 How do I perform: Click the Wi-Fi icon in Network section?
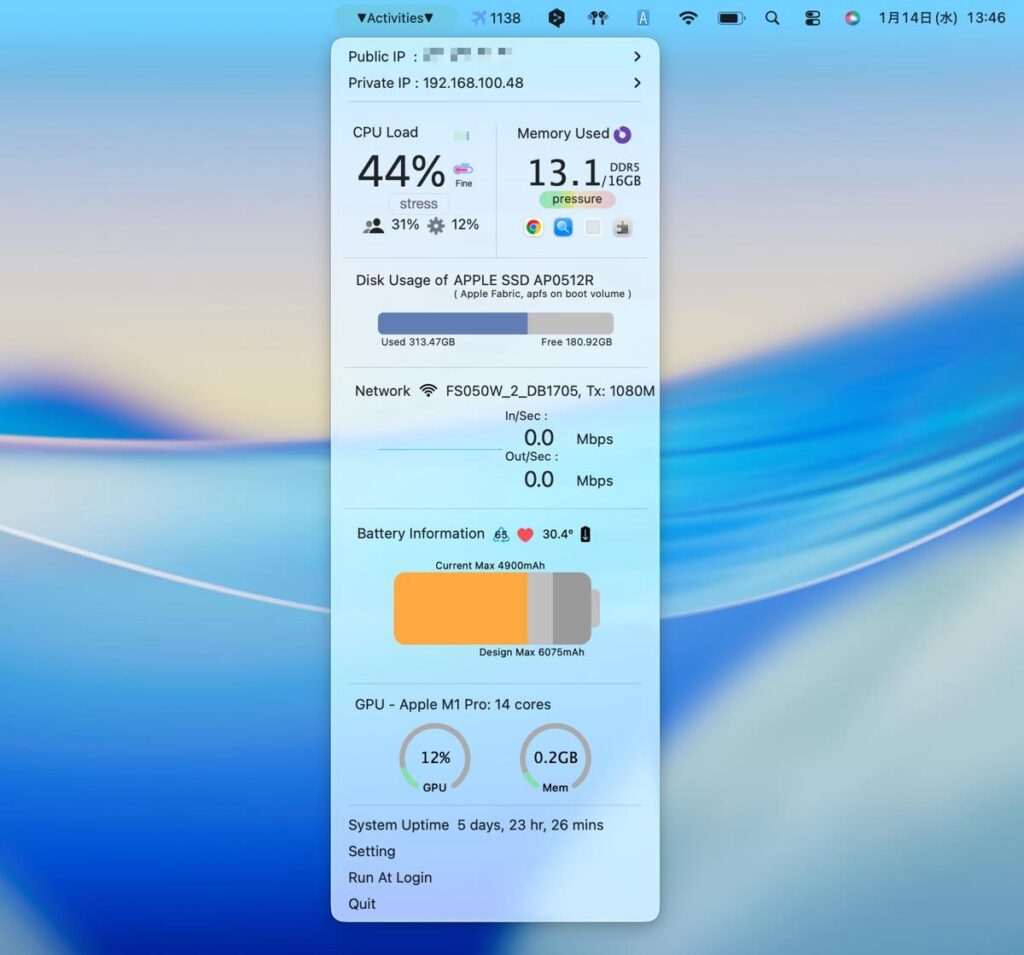coord(428,391)
